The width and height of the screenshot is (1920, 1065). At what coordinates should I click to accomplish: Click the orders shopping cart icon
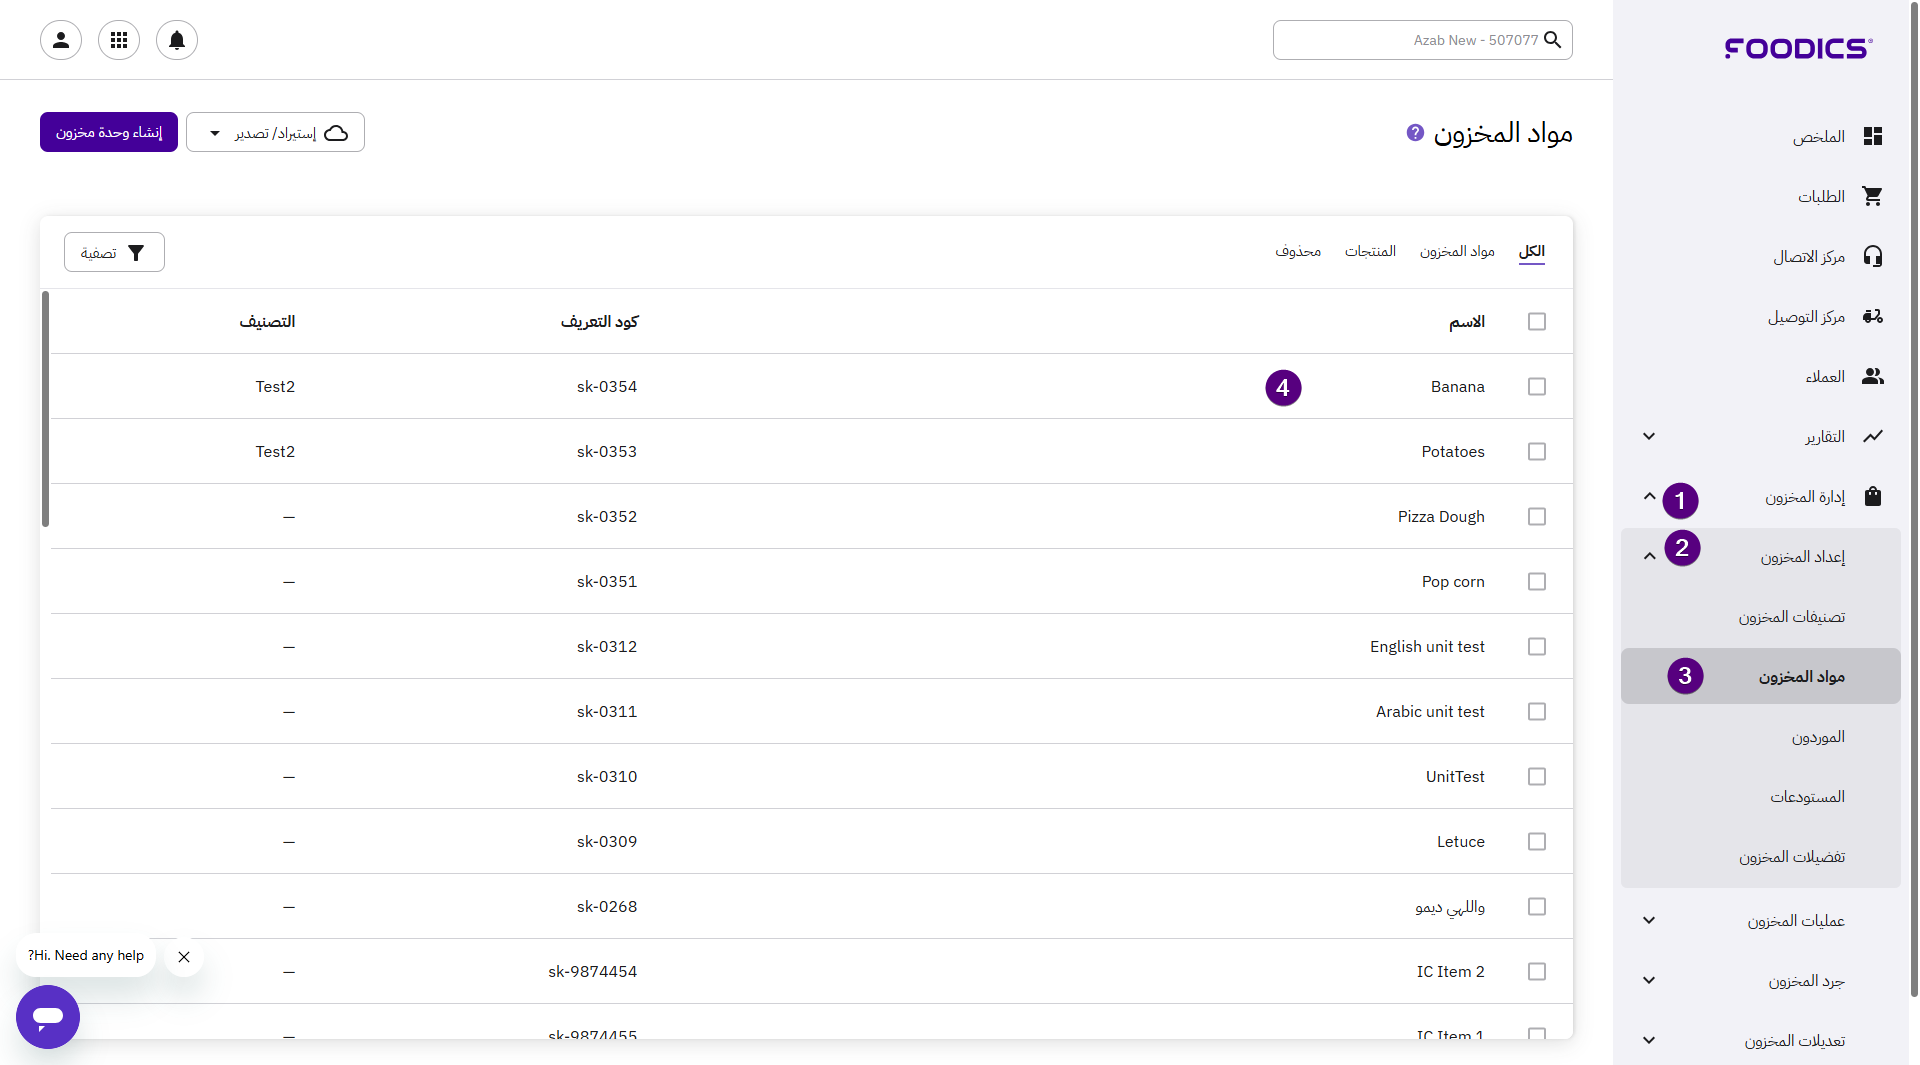pos(1873,197)
